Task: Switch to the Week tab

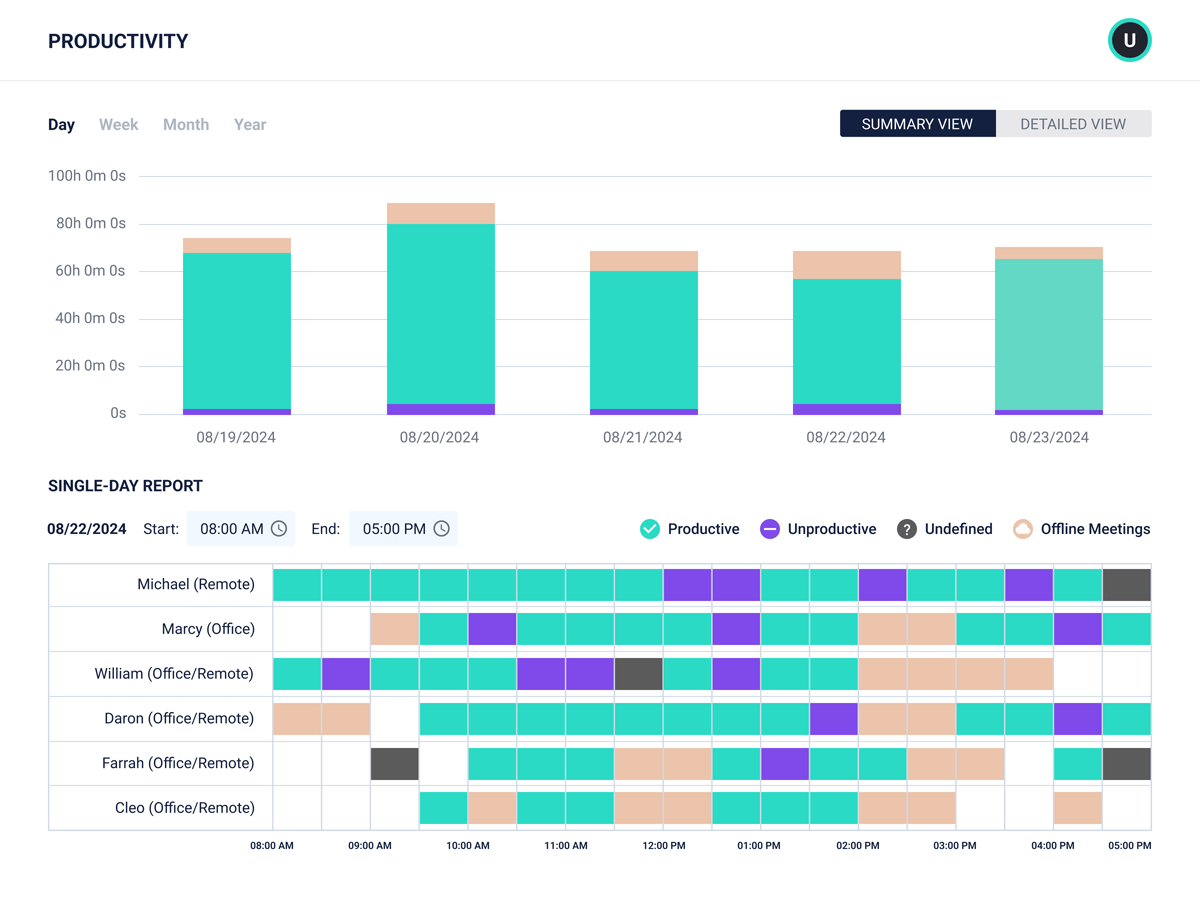Action: pyautogui.click(x=118, y=124)
